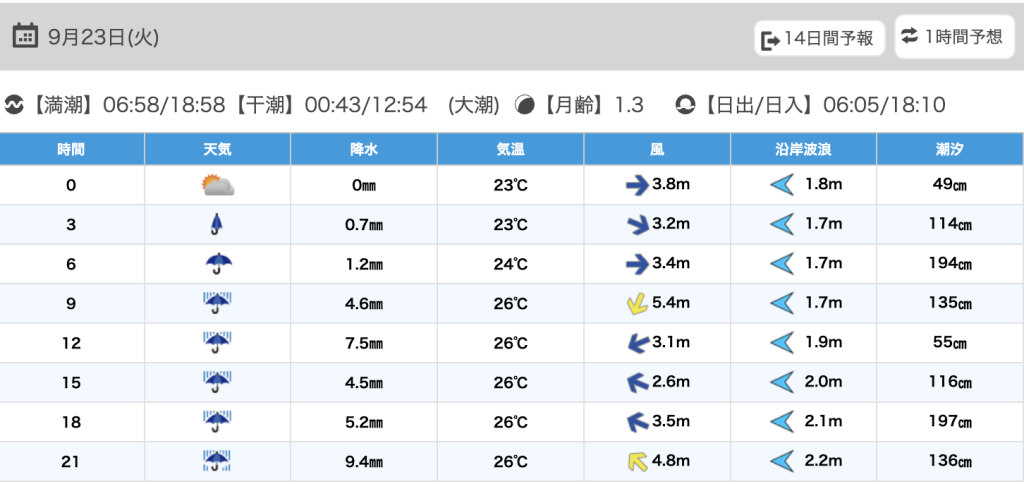Click the 風 column header
This screenshot has height=484, width=1024.
[x=657, y=150]
